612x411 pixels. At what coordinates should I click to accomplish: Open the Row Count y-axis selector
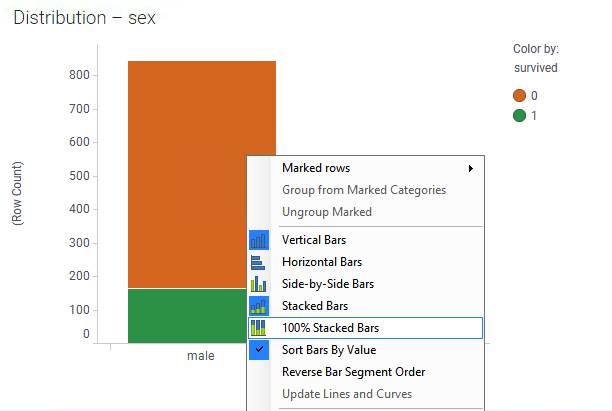18,193
